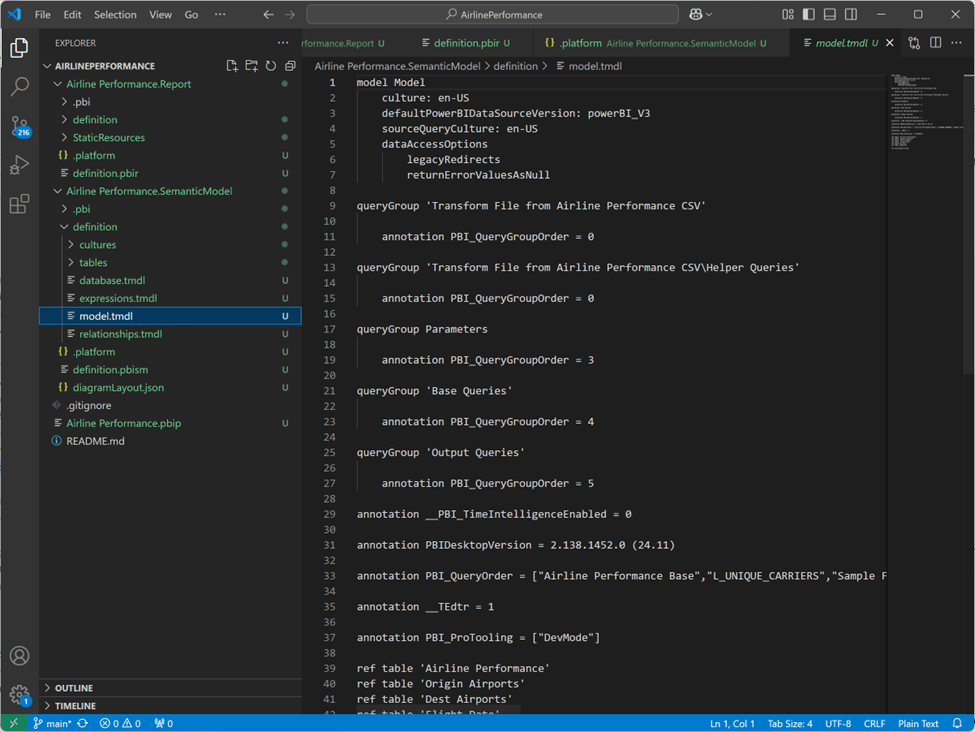The height and width of the screenshot is (732, 975).
Task: Click the Plain Text language mode
Action: tap(917, 724)
